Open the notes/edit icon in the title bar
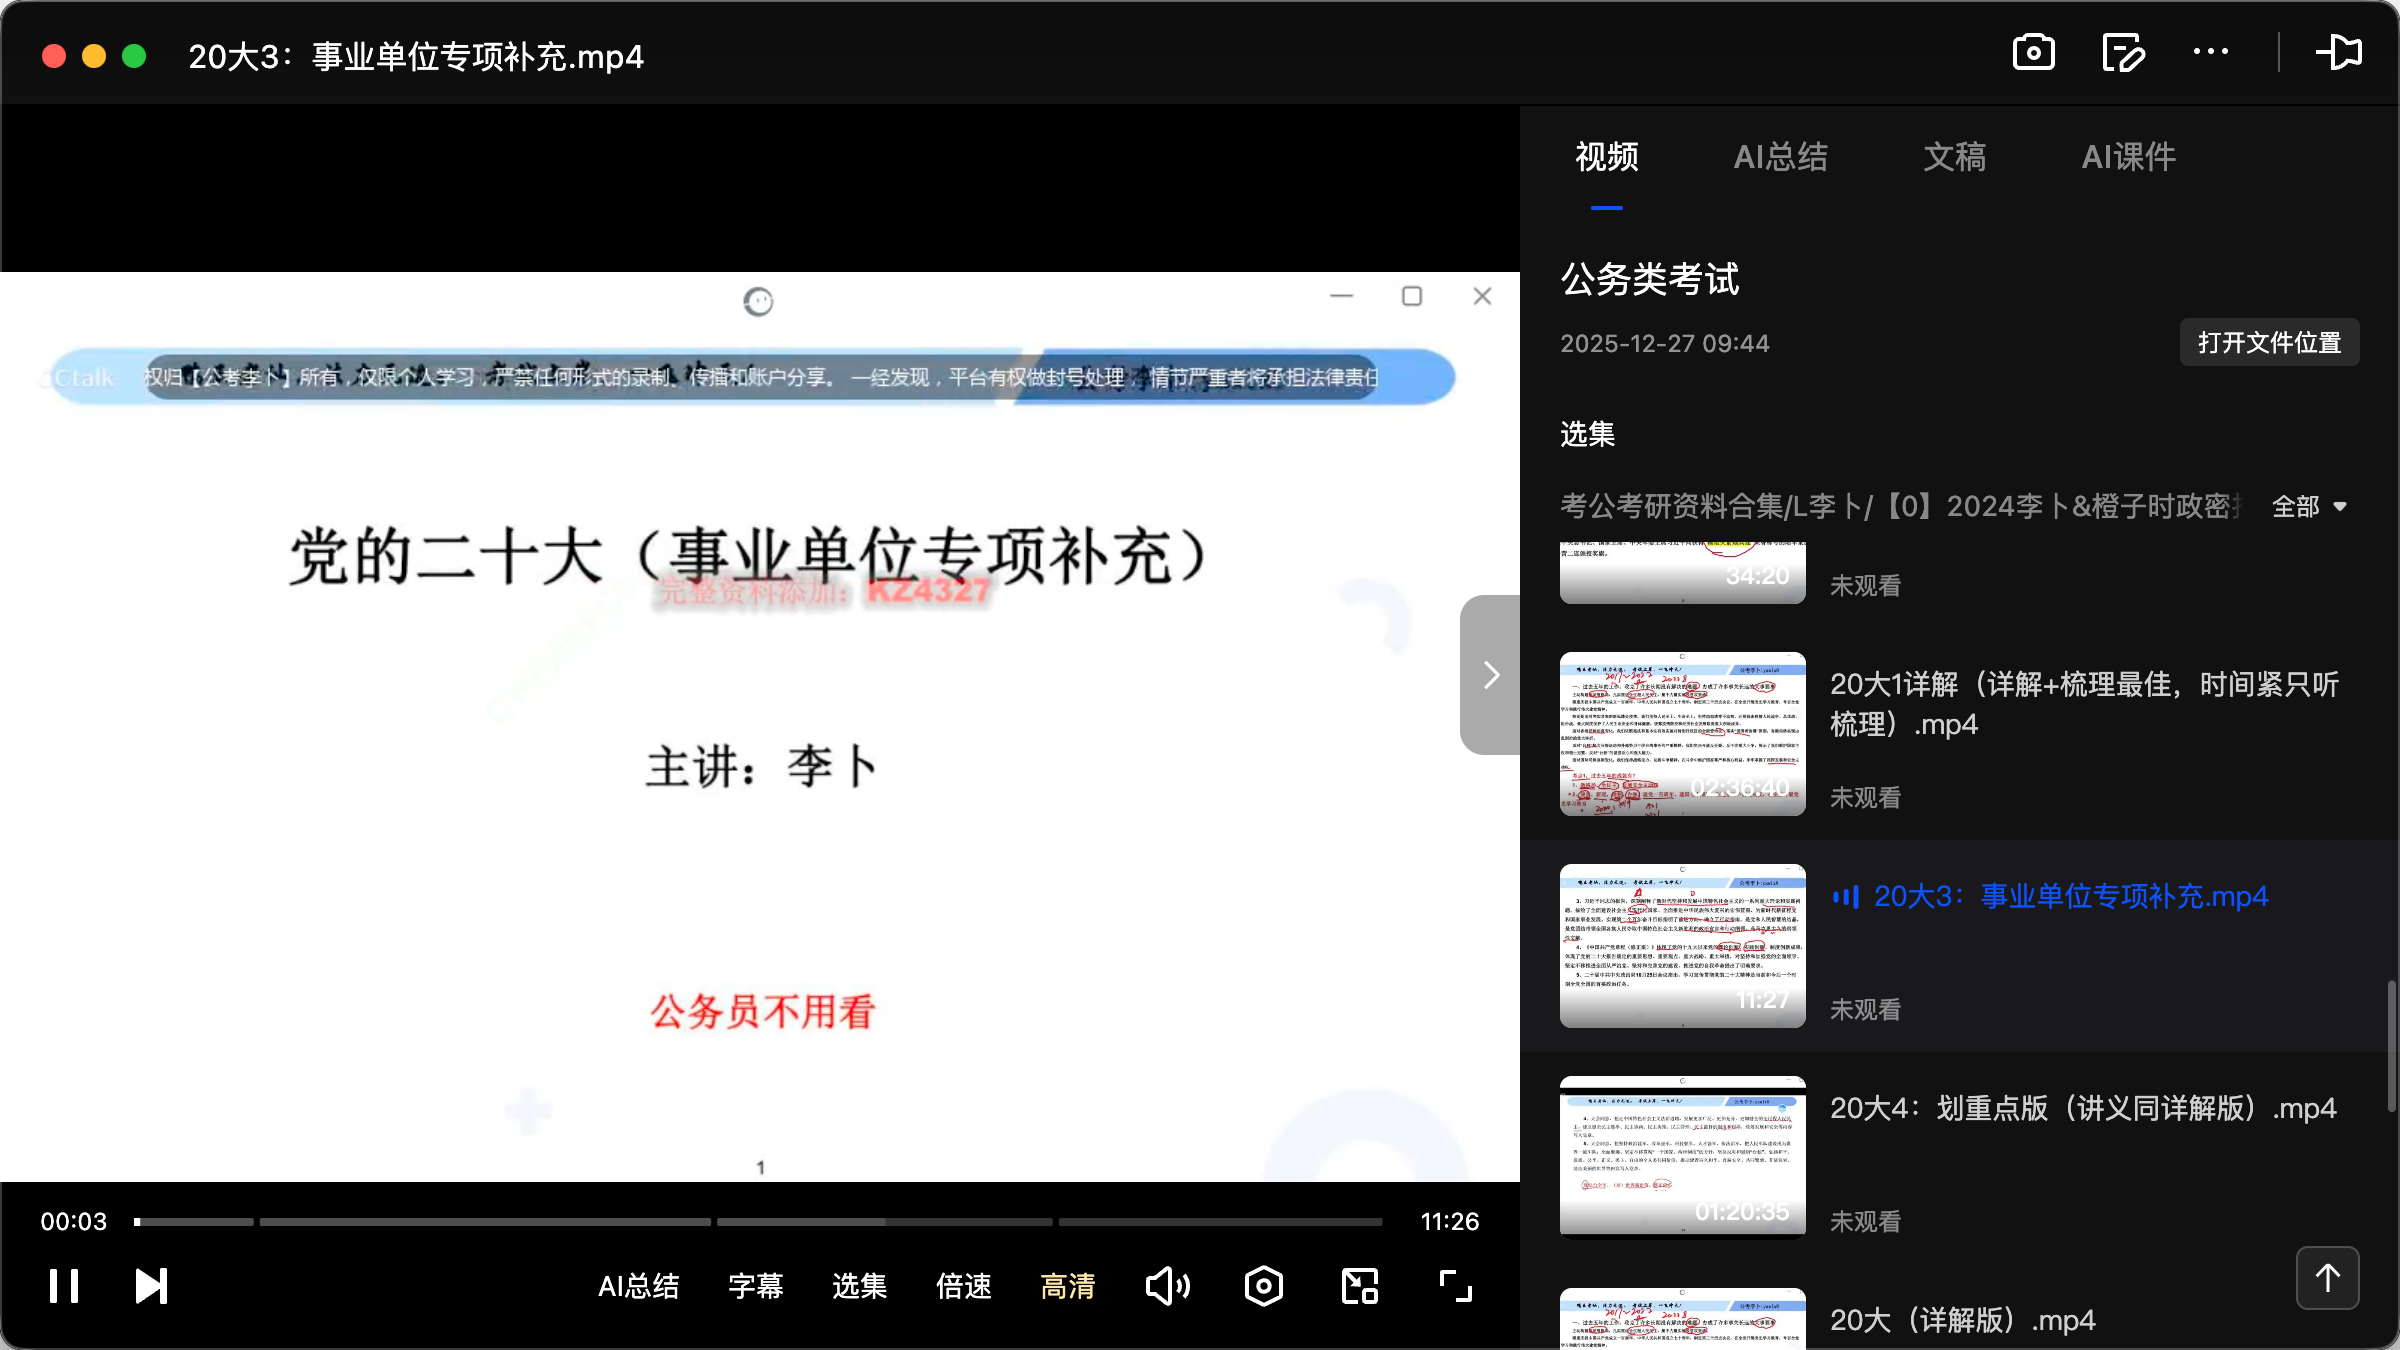The height and width of the screenshot is (1350, 2400). pos(2123,52)
